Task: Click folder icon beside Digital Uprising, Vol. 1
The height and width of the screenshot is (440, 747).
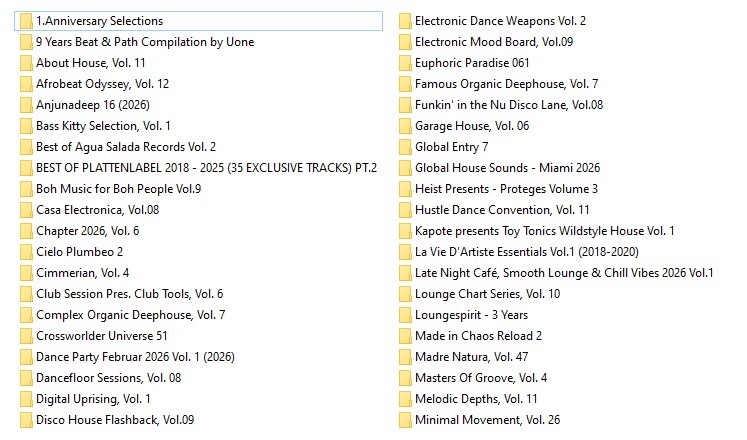Action: pyautogui.click(x=26, y=399)
